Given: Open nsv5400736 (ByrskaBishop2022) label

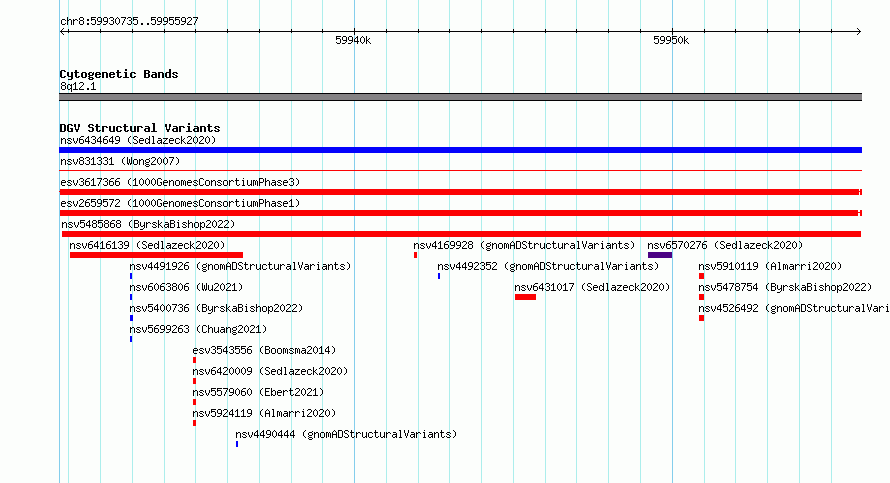Looking at the screenshot, I should [216, 308].
